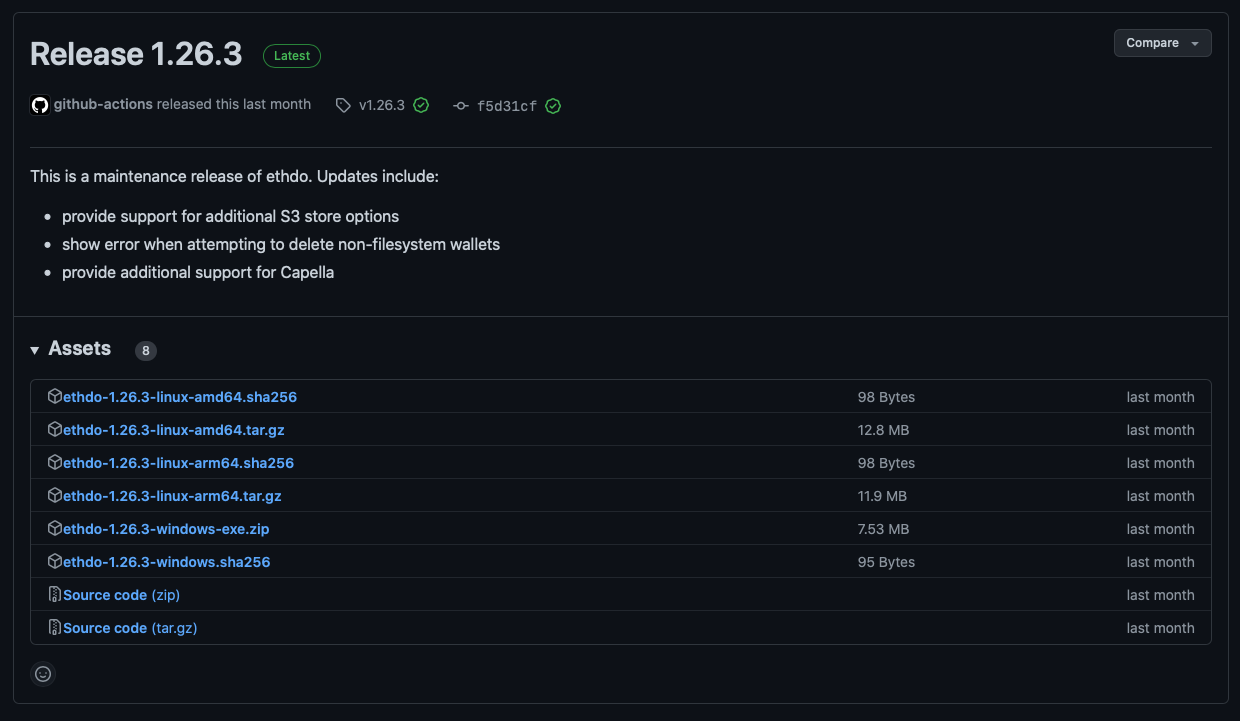The height and width of the screenshot is (721, 1240).
Task: Click the 7.53 MB file size
Action: point(883,529)
